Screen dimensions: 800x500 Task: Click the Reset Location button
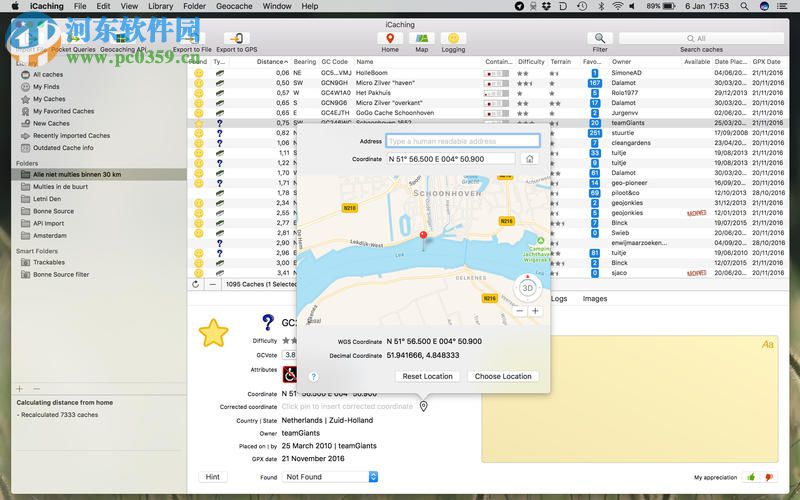pos(428,376)
